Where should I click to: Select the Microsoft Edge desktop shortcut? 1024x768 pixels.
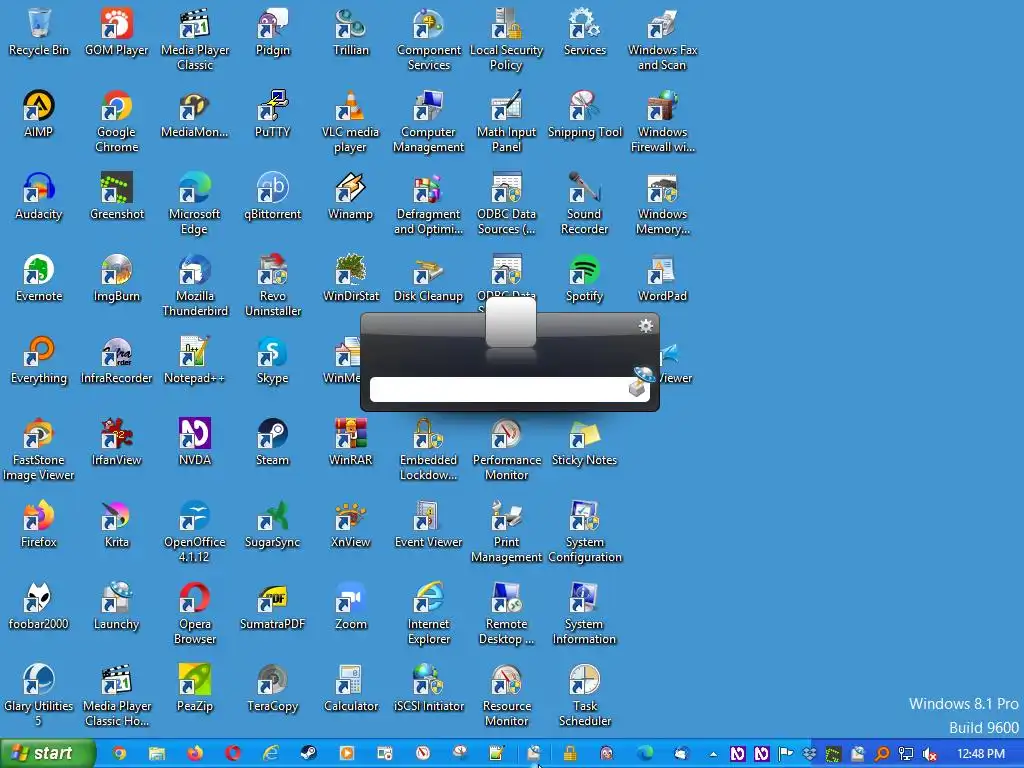click(194, 204)
